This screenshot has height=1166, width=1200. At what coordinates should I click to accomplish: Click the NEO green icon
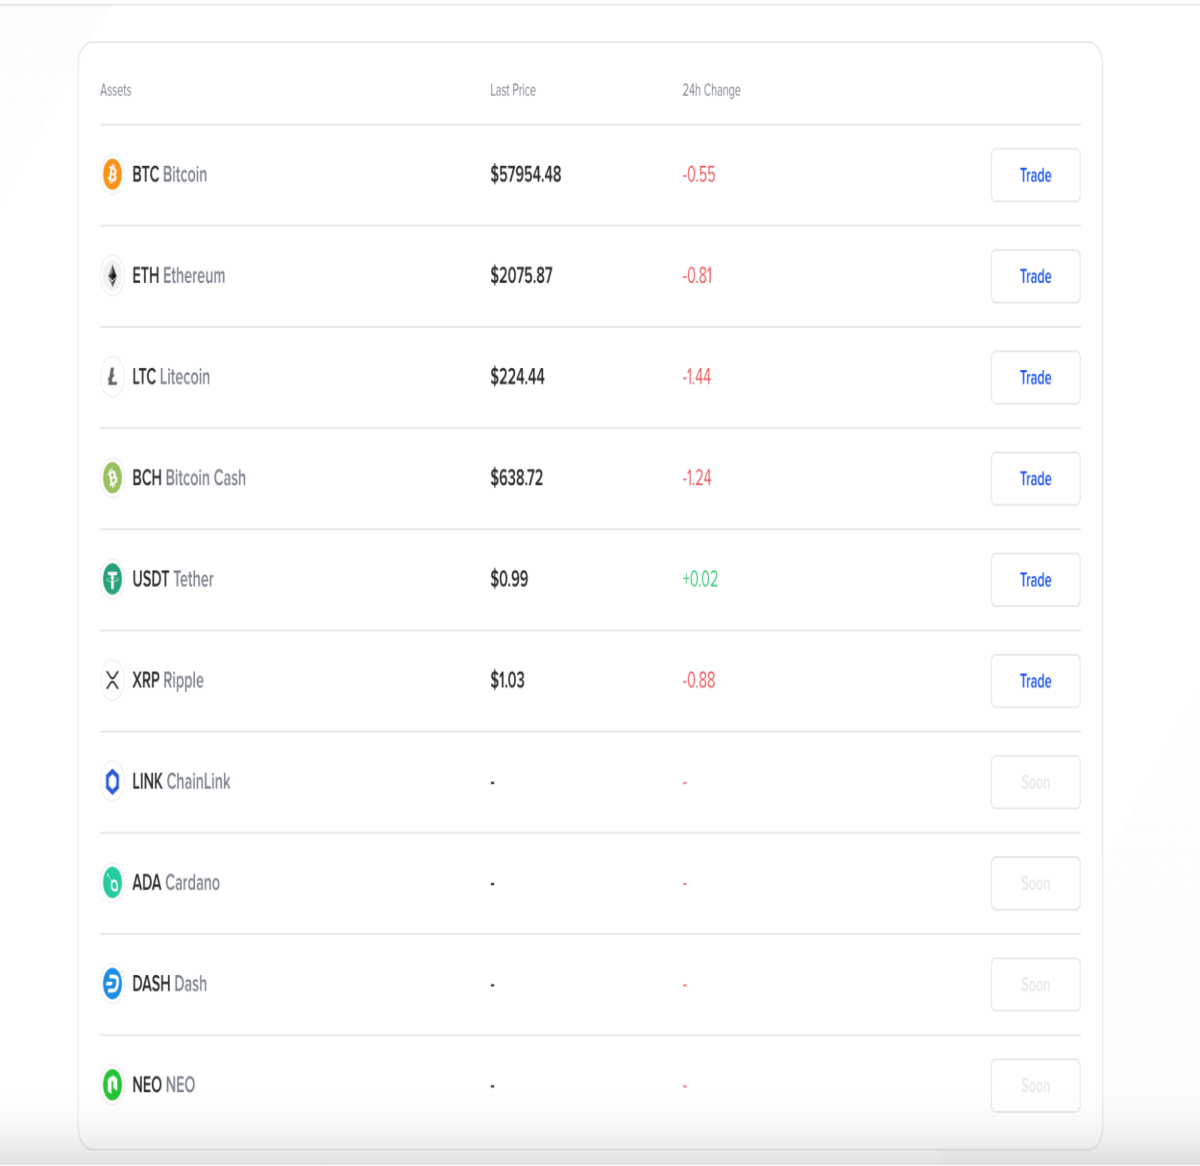pos(112,1085)
